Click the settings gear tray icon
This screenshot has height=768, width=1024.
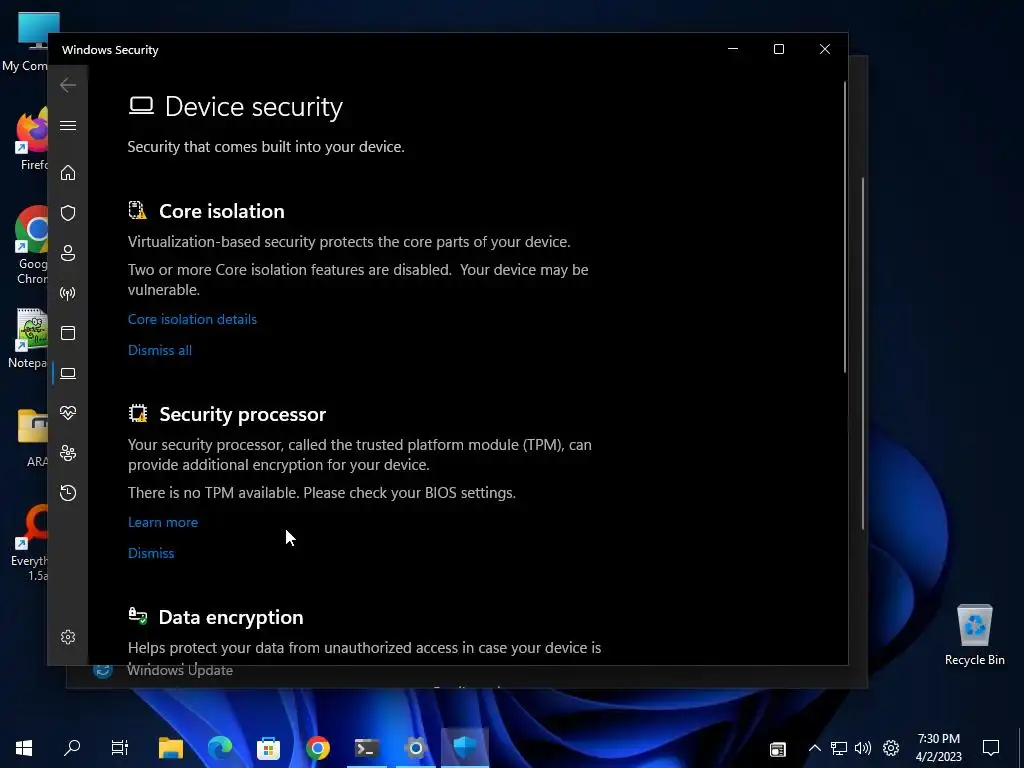pos(891,748)
